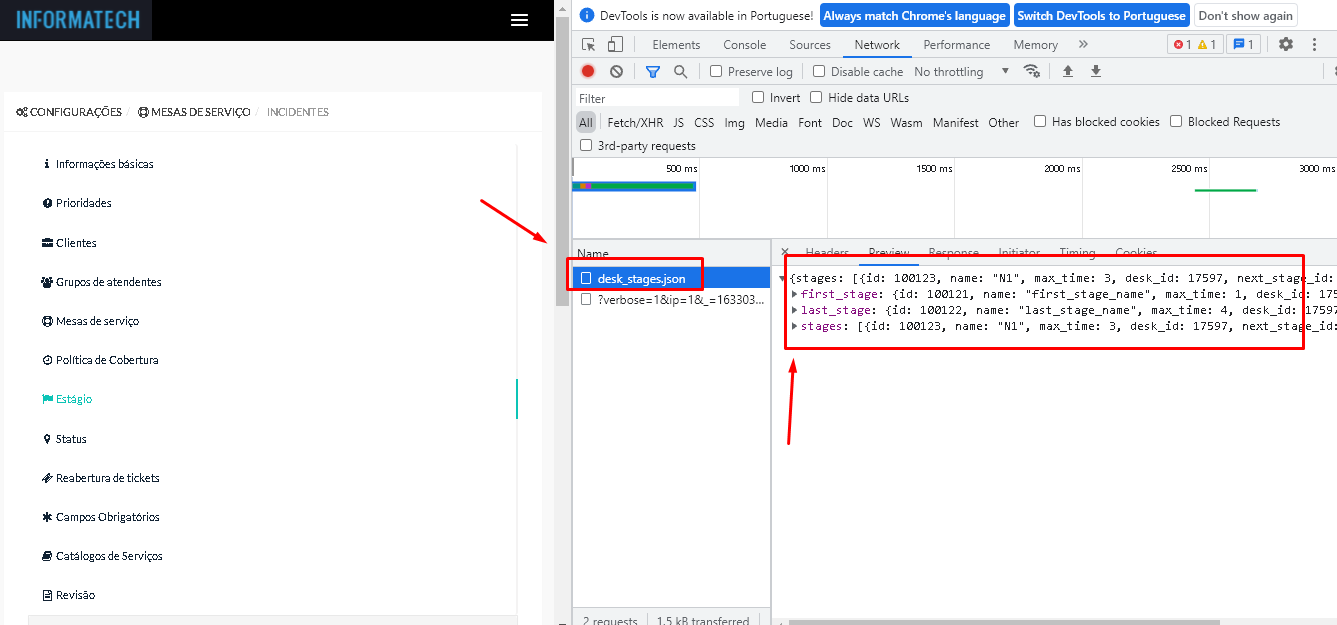Select the inspect element picker icon
The width and height of the screenshot is (1337, 625).
[589, 45]
